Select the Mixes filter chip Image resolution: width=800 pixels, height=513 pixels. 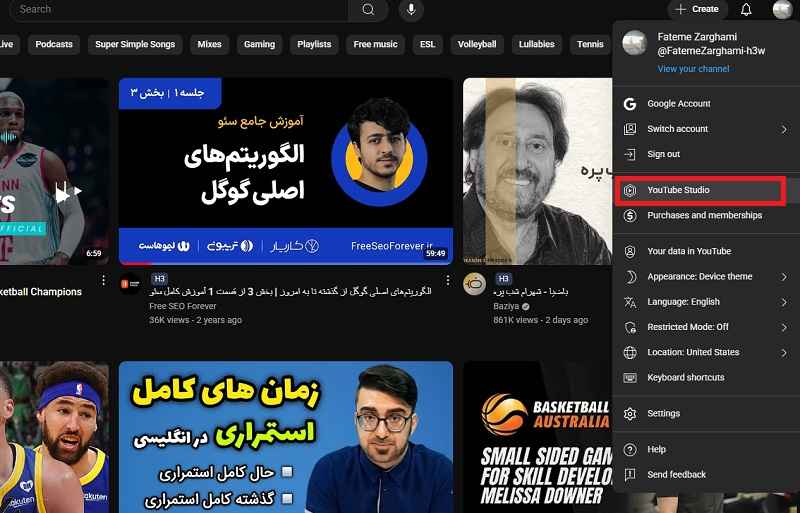[x=209, y=44]
